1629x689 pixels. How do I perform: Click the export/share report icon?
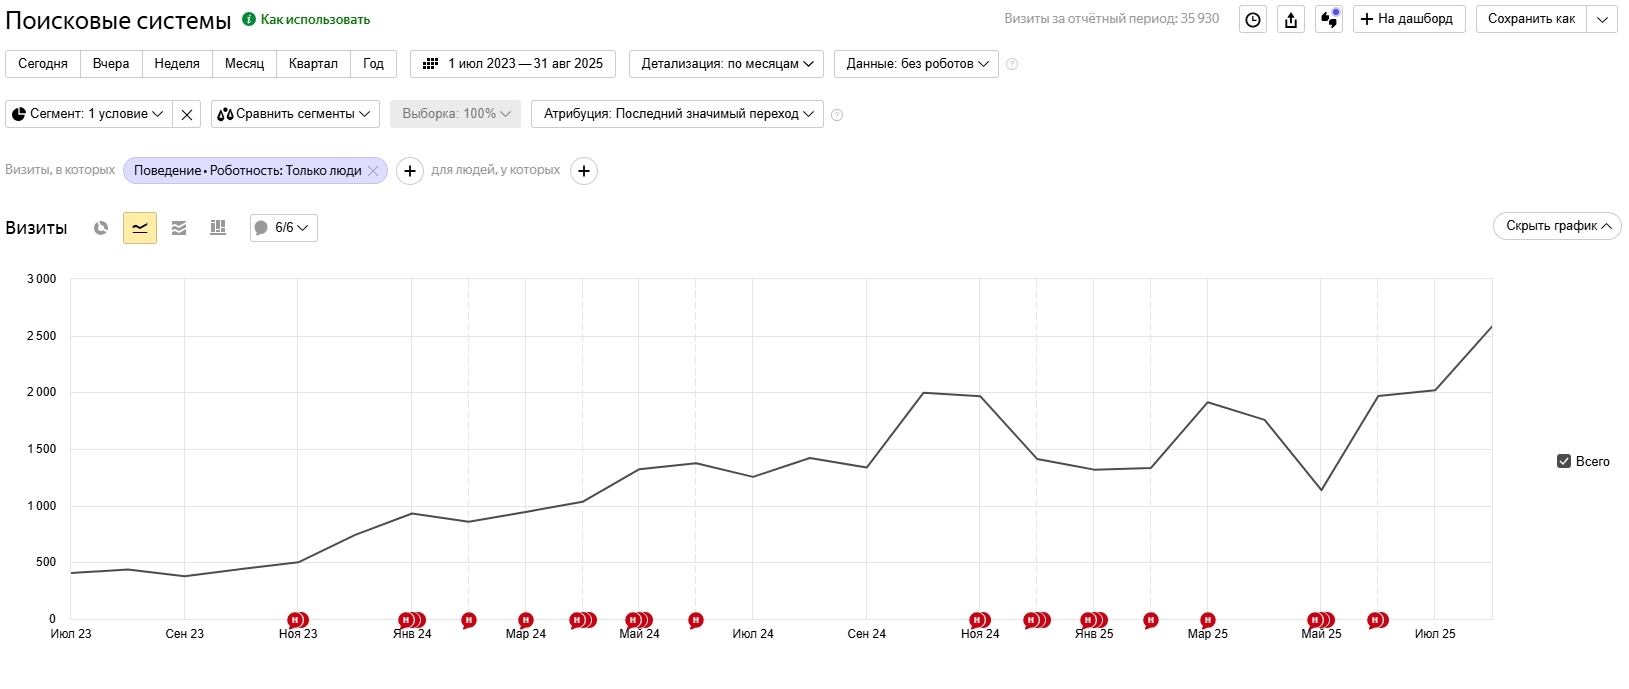pos(1291,19)
